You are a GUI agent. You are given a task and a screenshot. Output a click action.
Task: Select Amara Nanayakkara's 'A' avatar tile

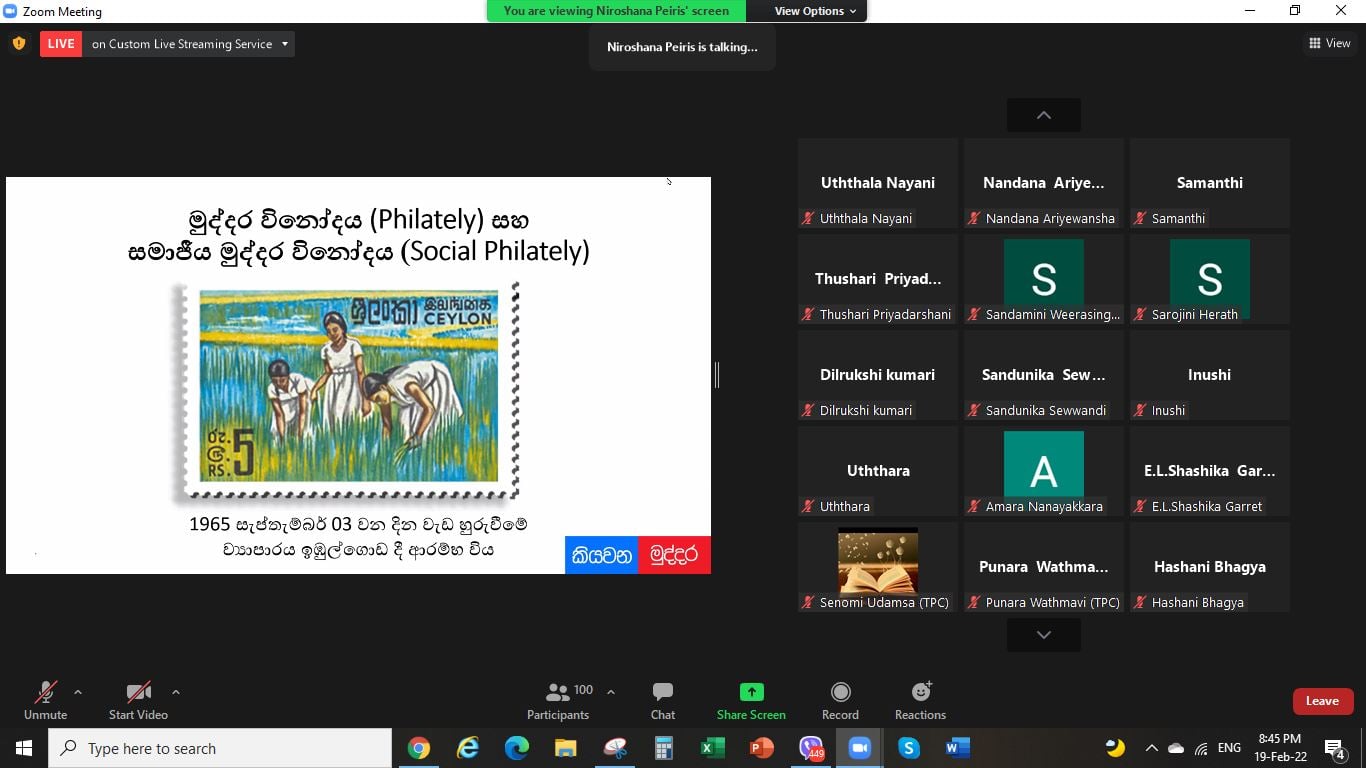[1044, 471]
